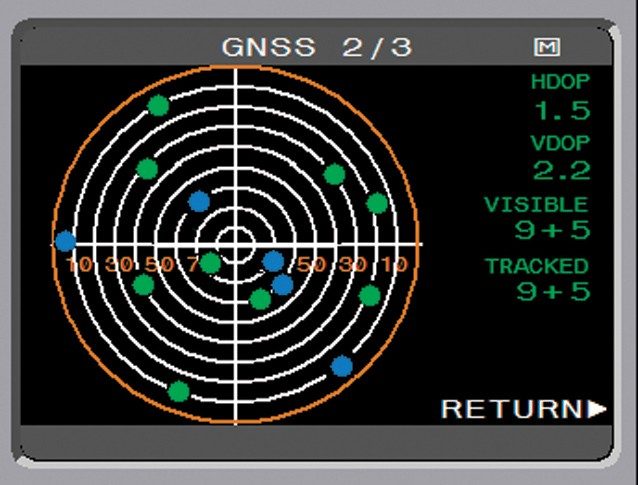Select the VDOP label
Image resolution: width=638 pixels, height=485 pixels.
[560, 143]
